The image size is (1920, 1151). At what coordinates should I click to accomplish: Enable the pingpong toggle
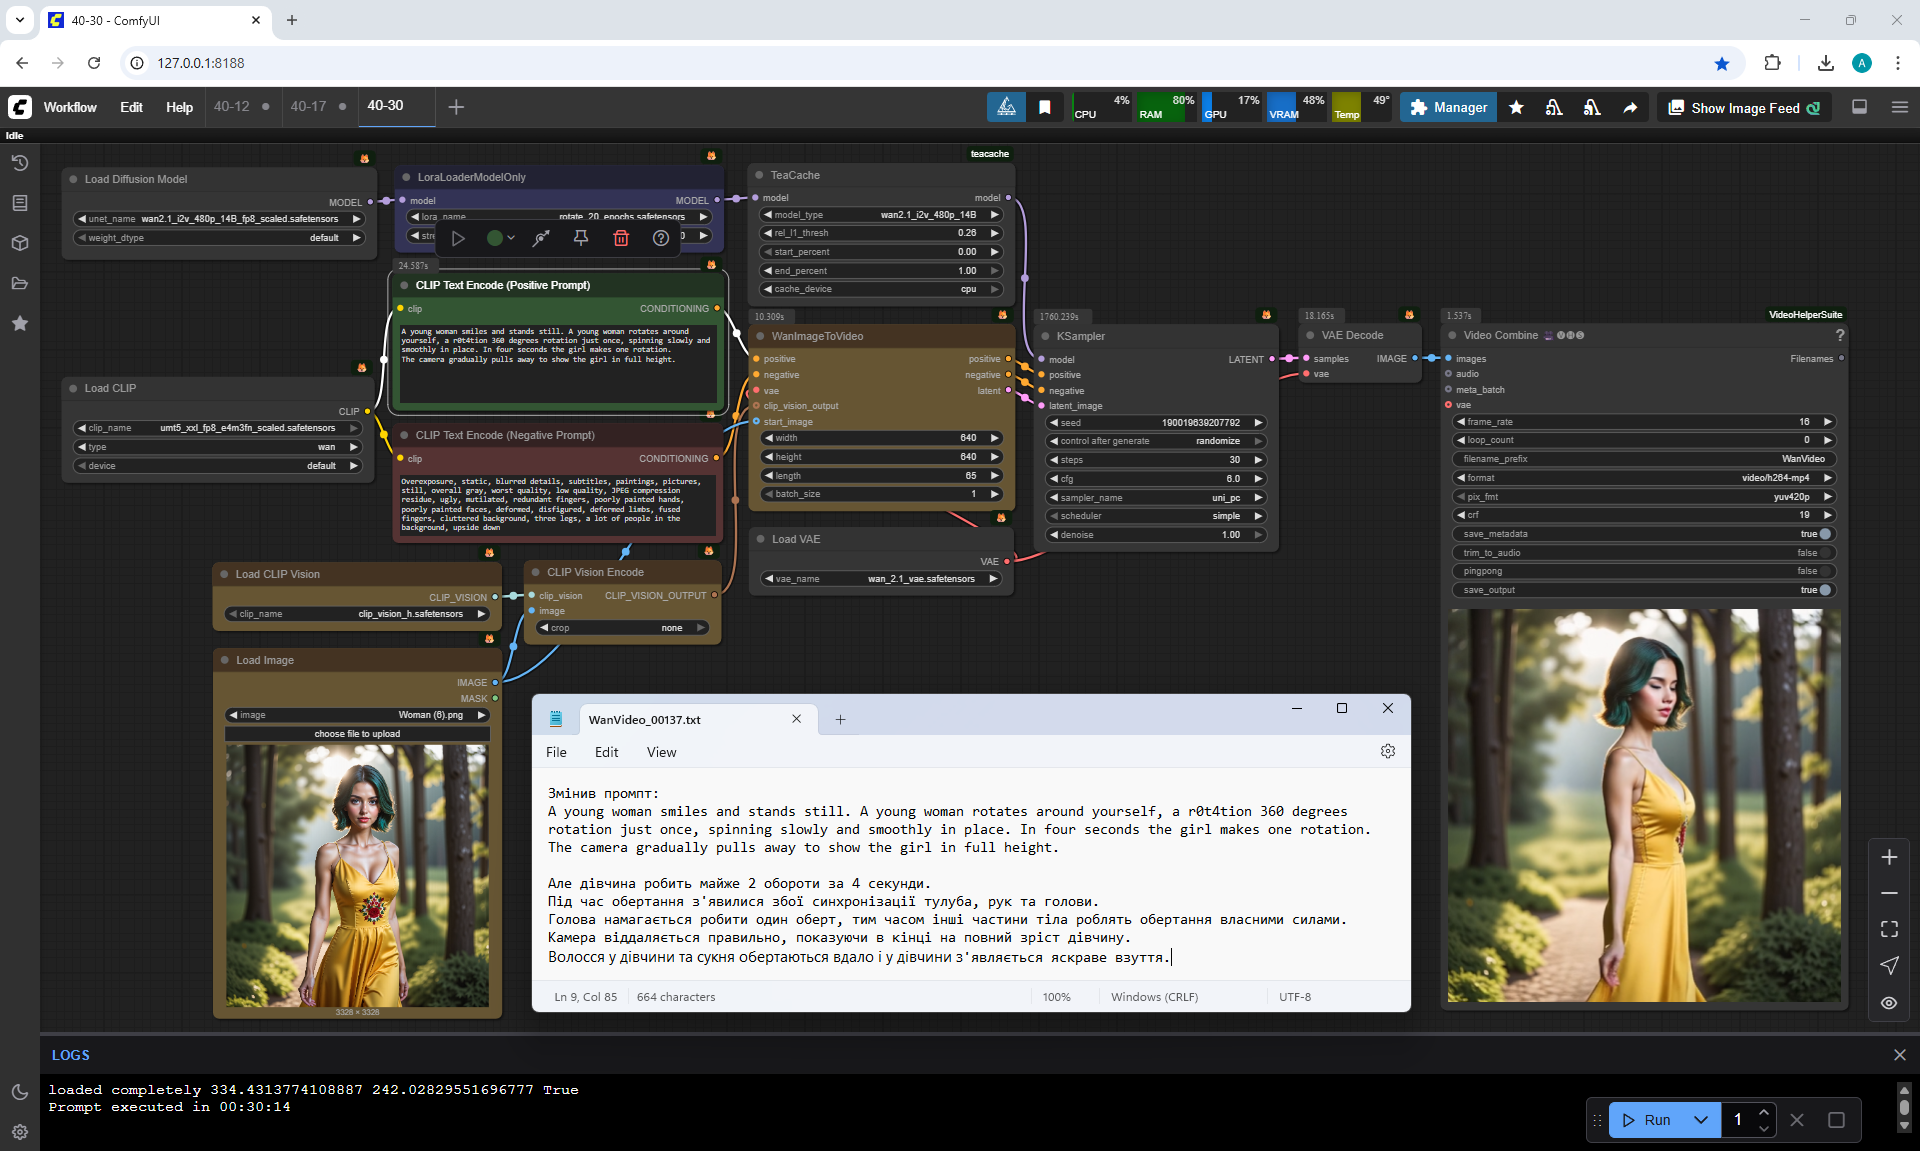tap(1824, 571)
